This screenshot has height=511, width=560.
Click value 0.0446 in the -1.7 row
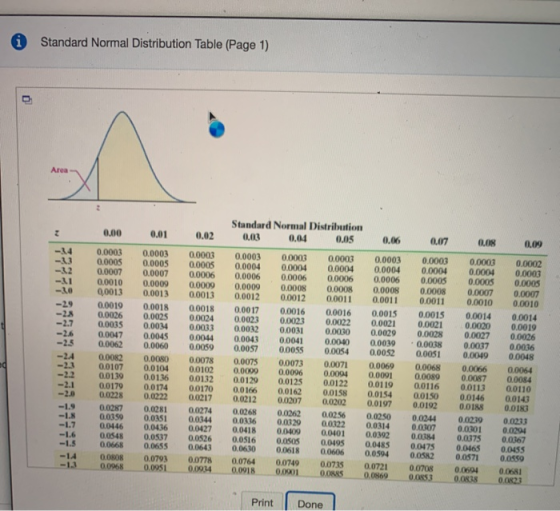point(111,426)
